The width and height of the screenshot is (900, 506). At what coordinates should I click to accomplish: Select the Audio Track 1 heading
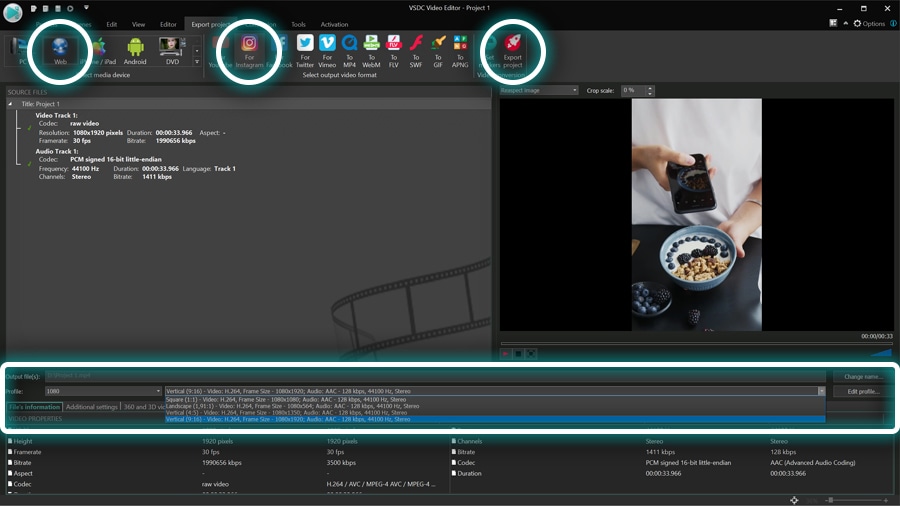click(56, 151)
